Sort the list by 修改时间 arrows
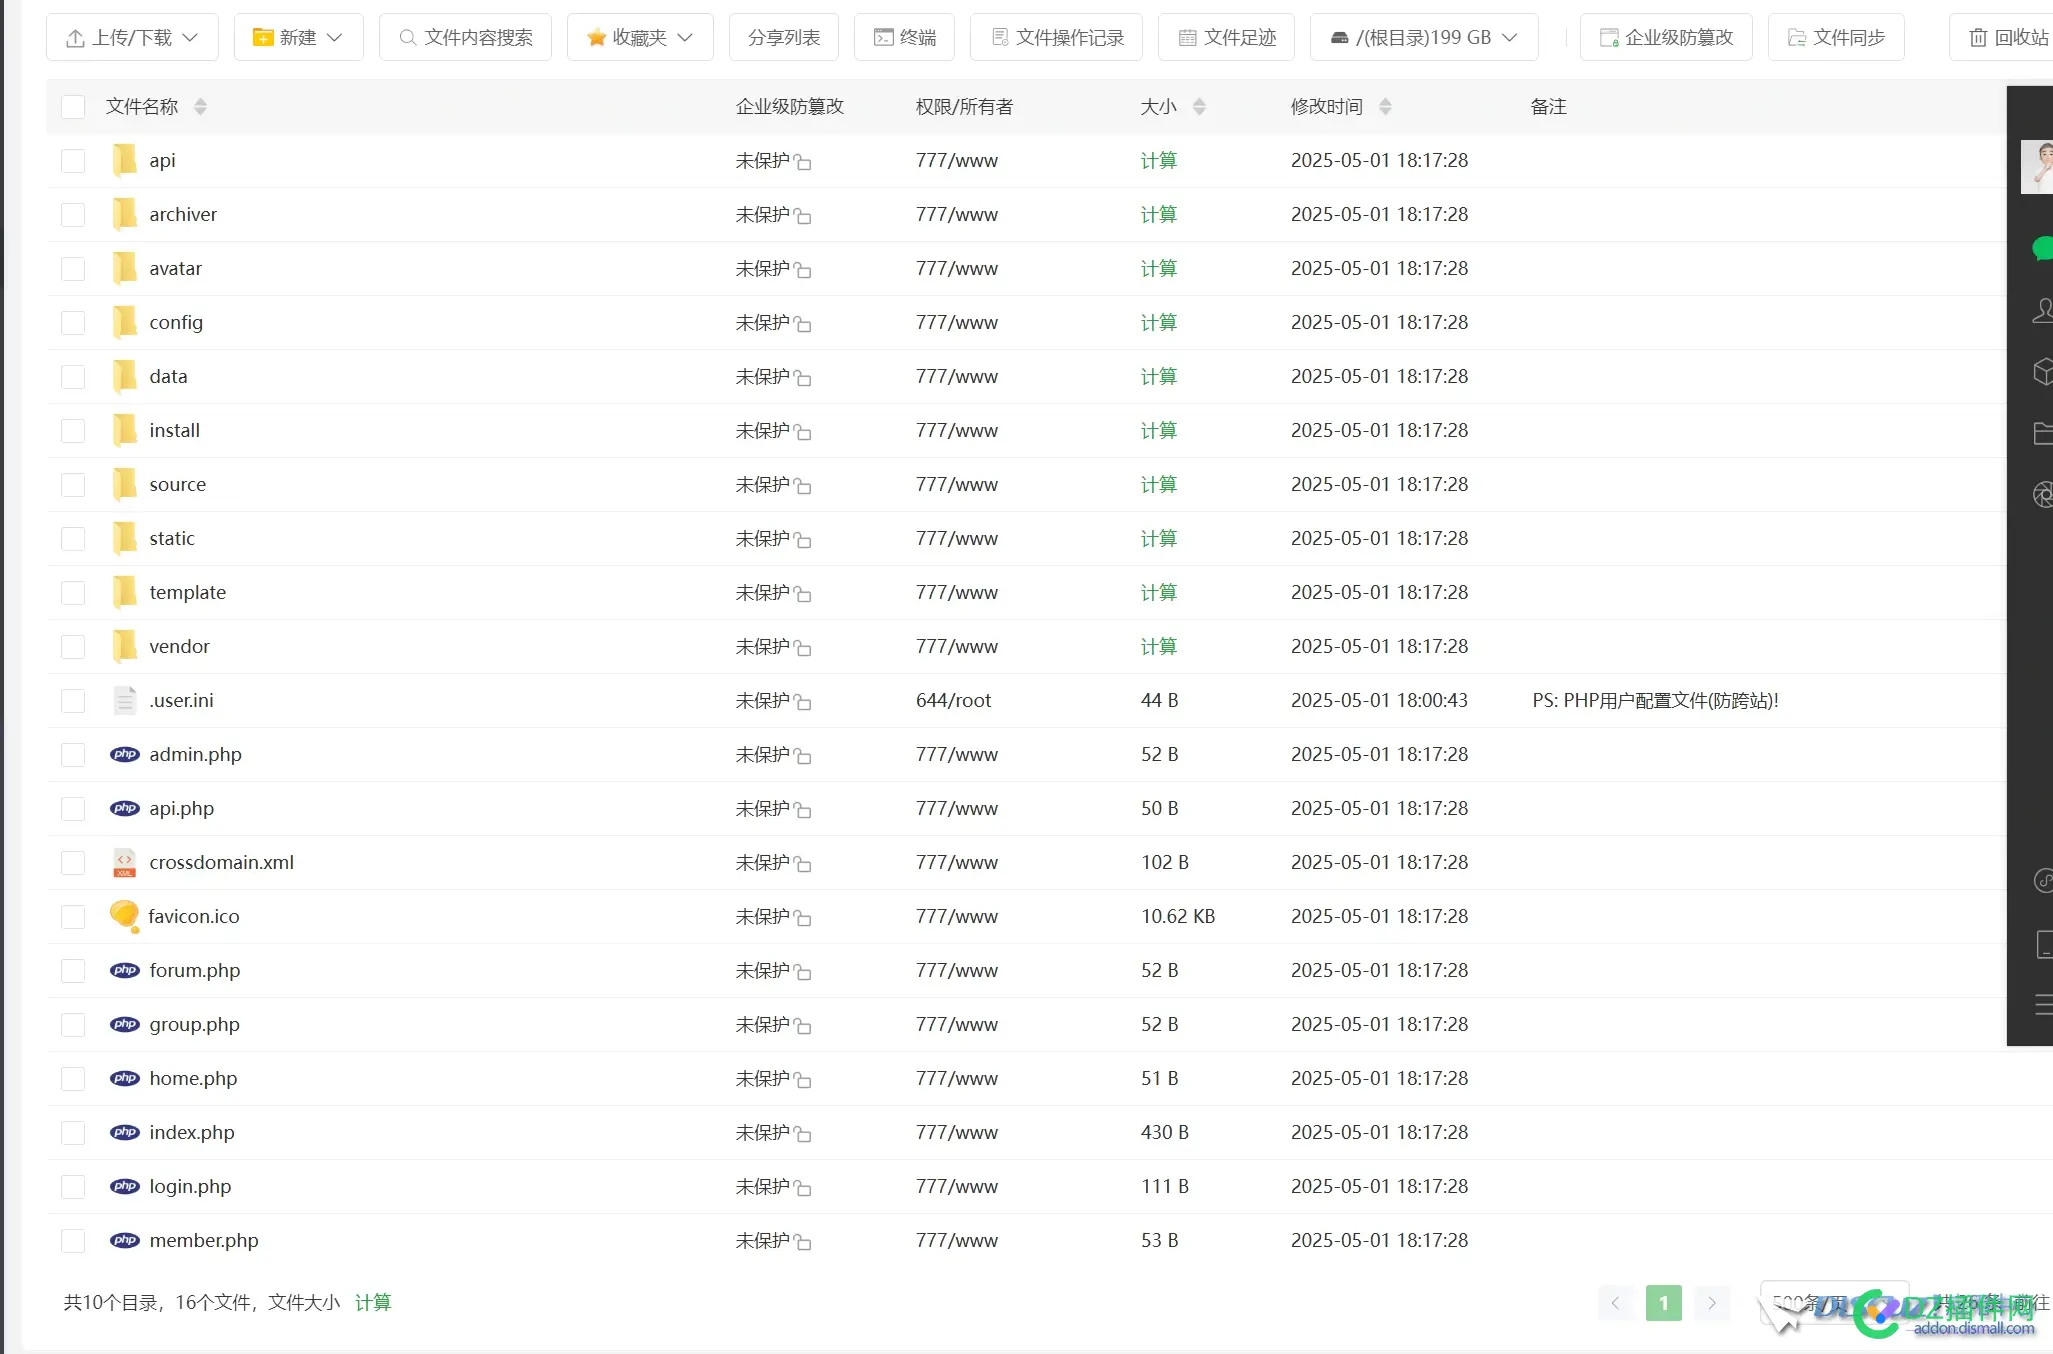The width and height of the screenshot is (2053, 1354). pyautogui.click(x=1385, y=107)
